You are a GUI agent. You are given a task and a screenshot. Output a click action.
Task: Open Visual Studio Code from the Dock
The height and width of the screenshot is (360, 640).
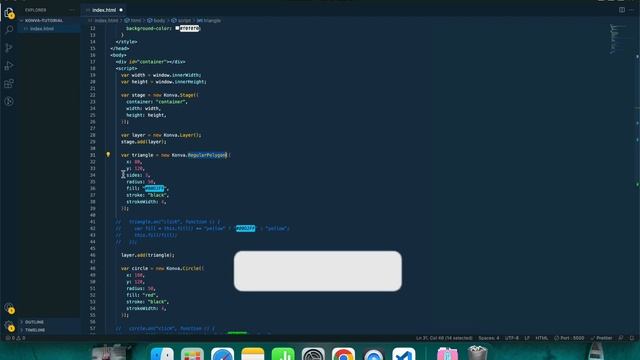(x=404, y=353)
